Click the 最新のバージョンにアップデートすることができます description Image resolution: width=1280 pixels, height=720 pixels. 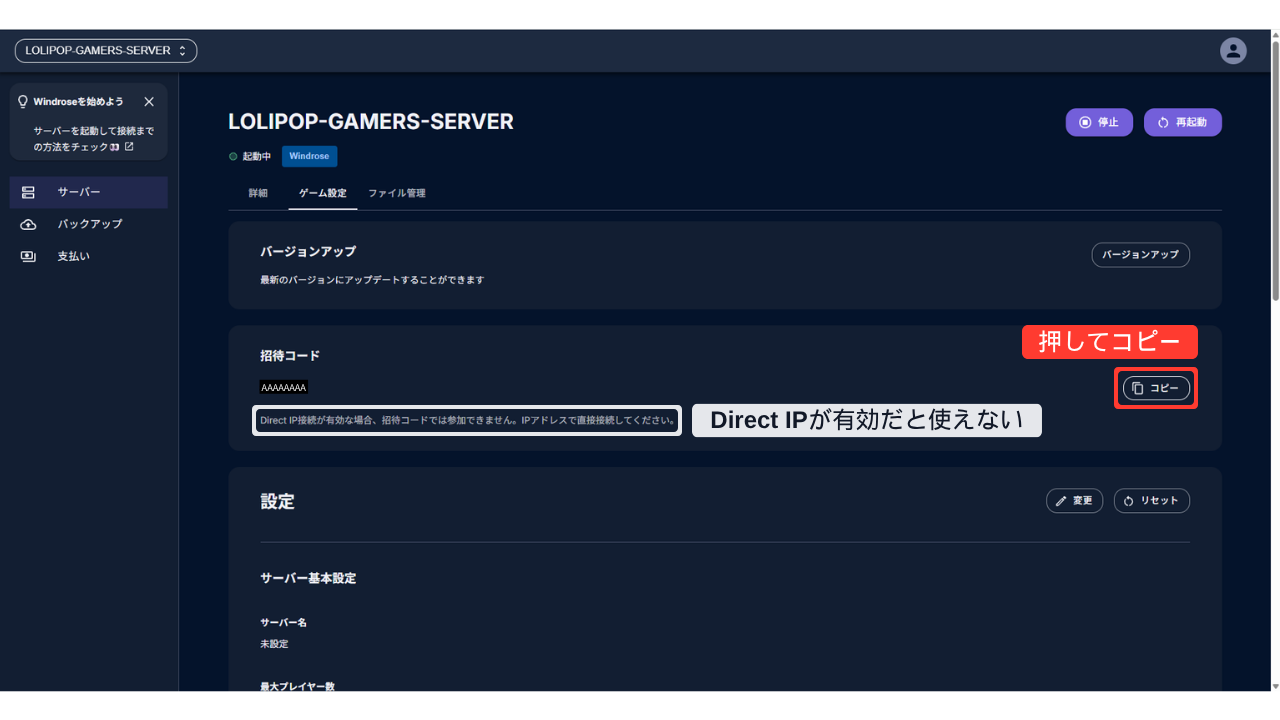point(372,280)
